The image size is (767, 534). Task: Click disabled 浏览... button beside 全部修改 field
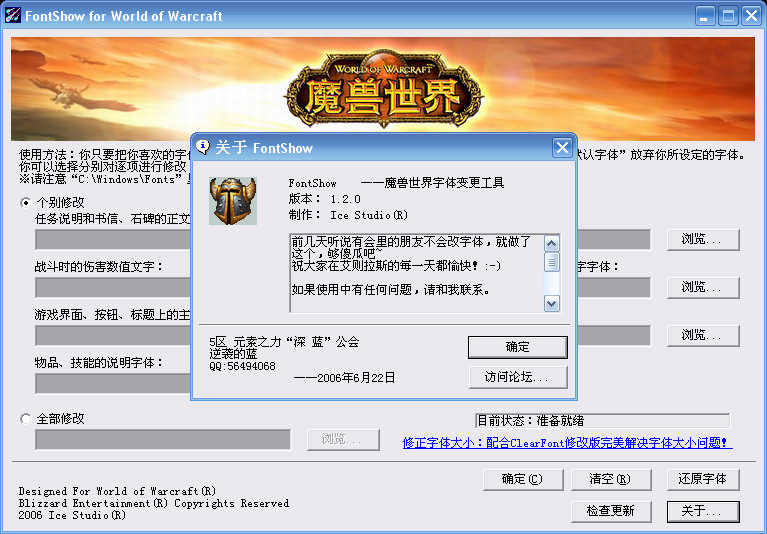343,440
